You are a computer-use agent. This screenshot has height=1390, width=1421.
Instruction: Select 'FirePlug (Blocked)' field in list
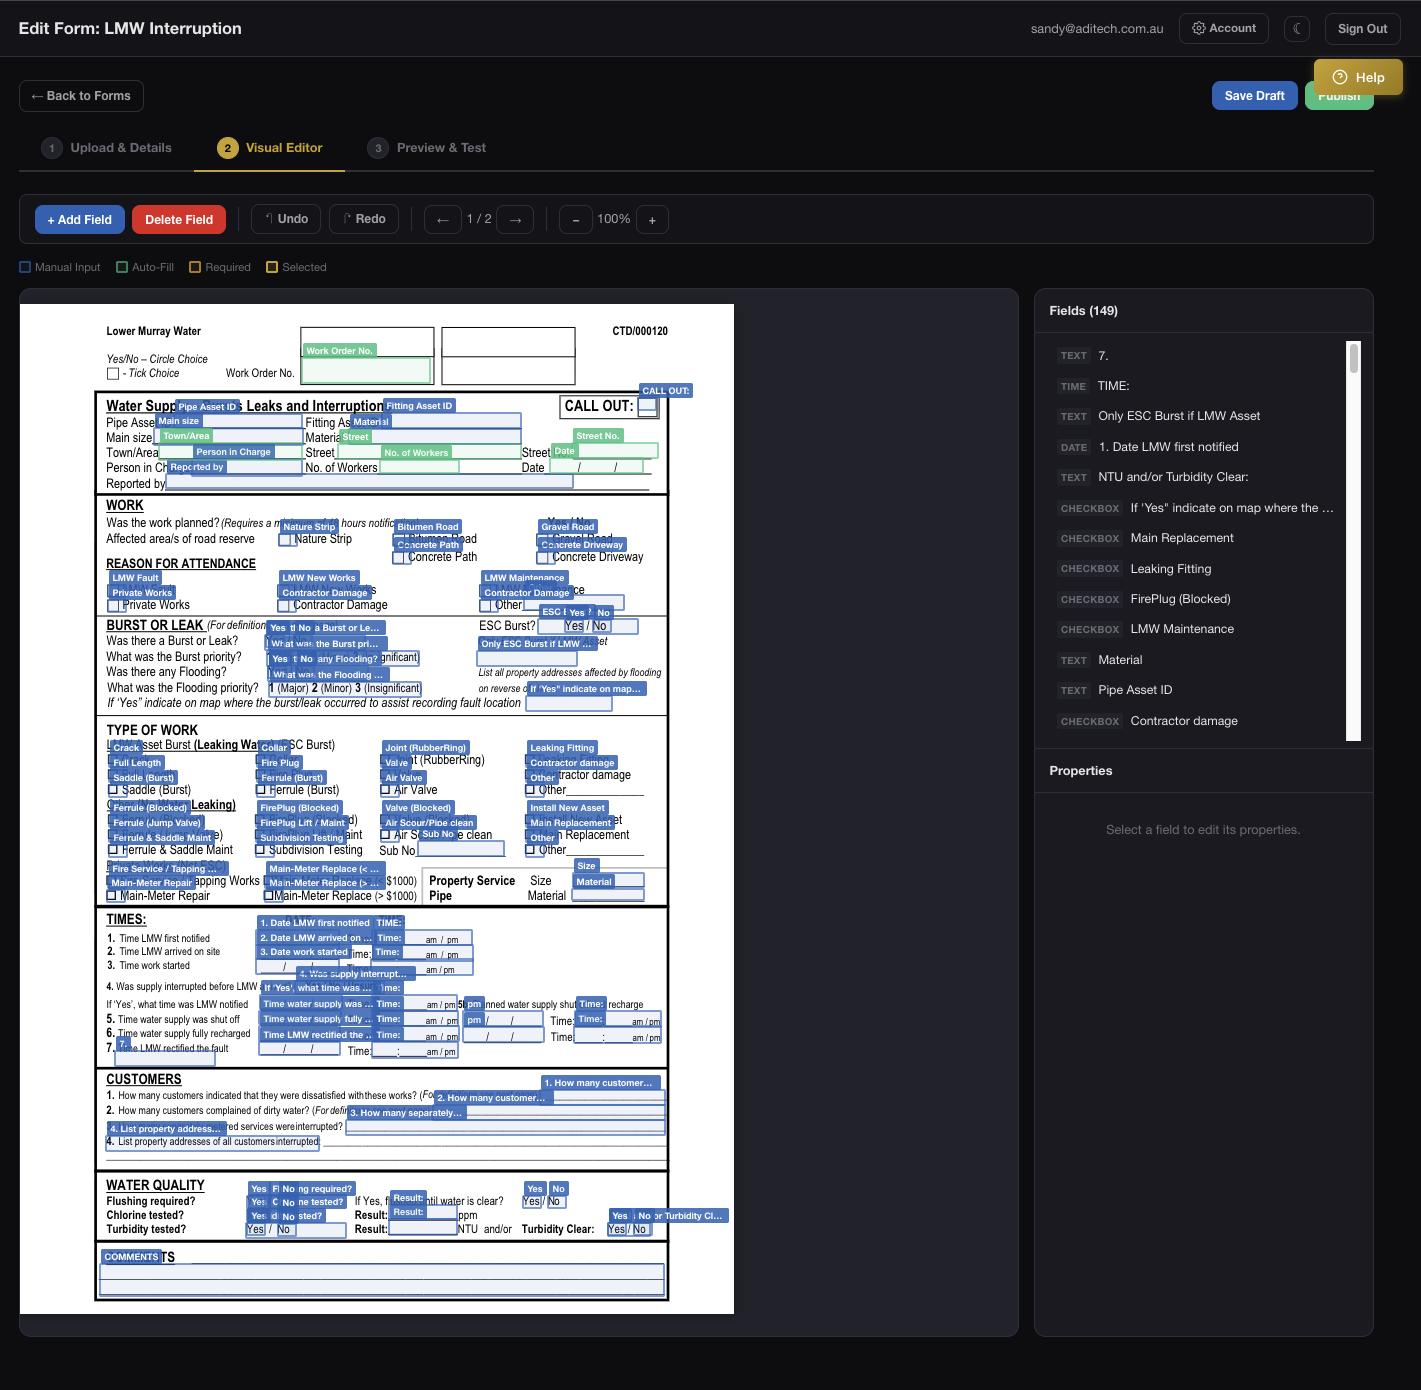1195,599
